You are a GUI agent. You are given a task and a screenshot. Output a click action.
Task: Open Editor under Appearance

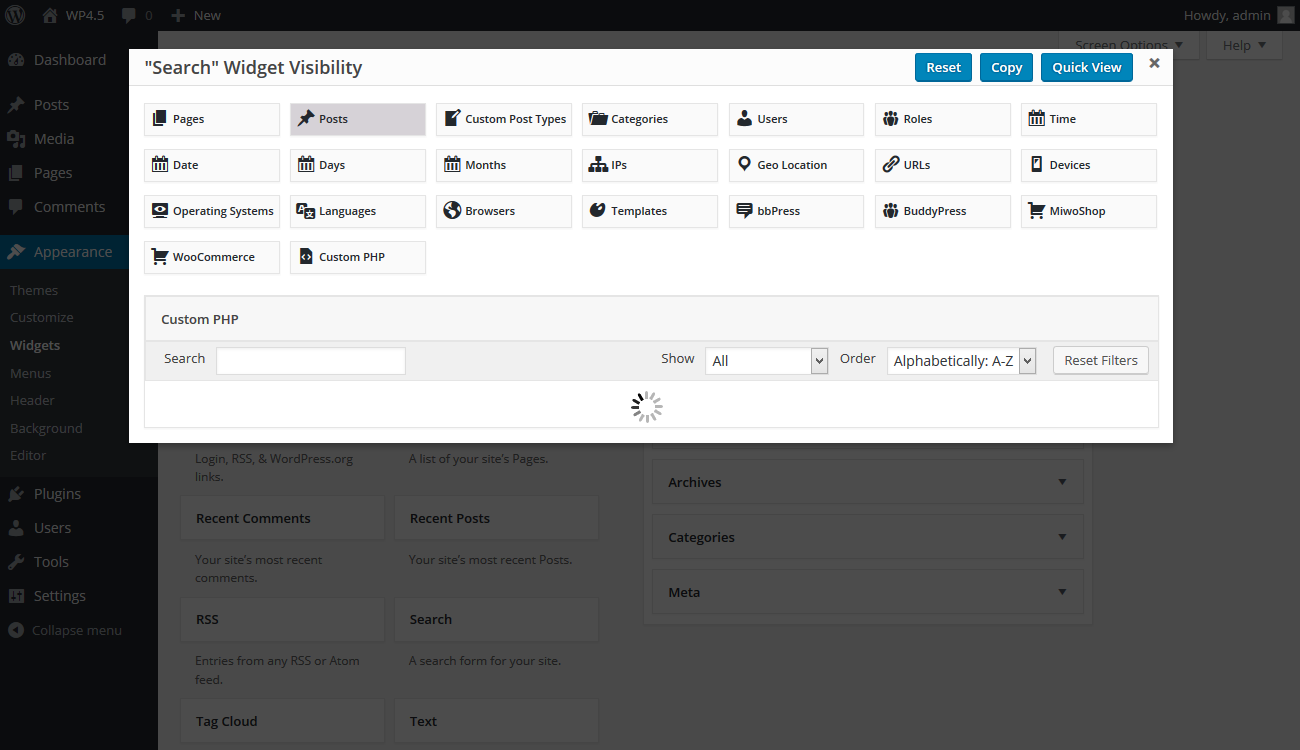click(x=28, y=455)
